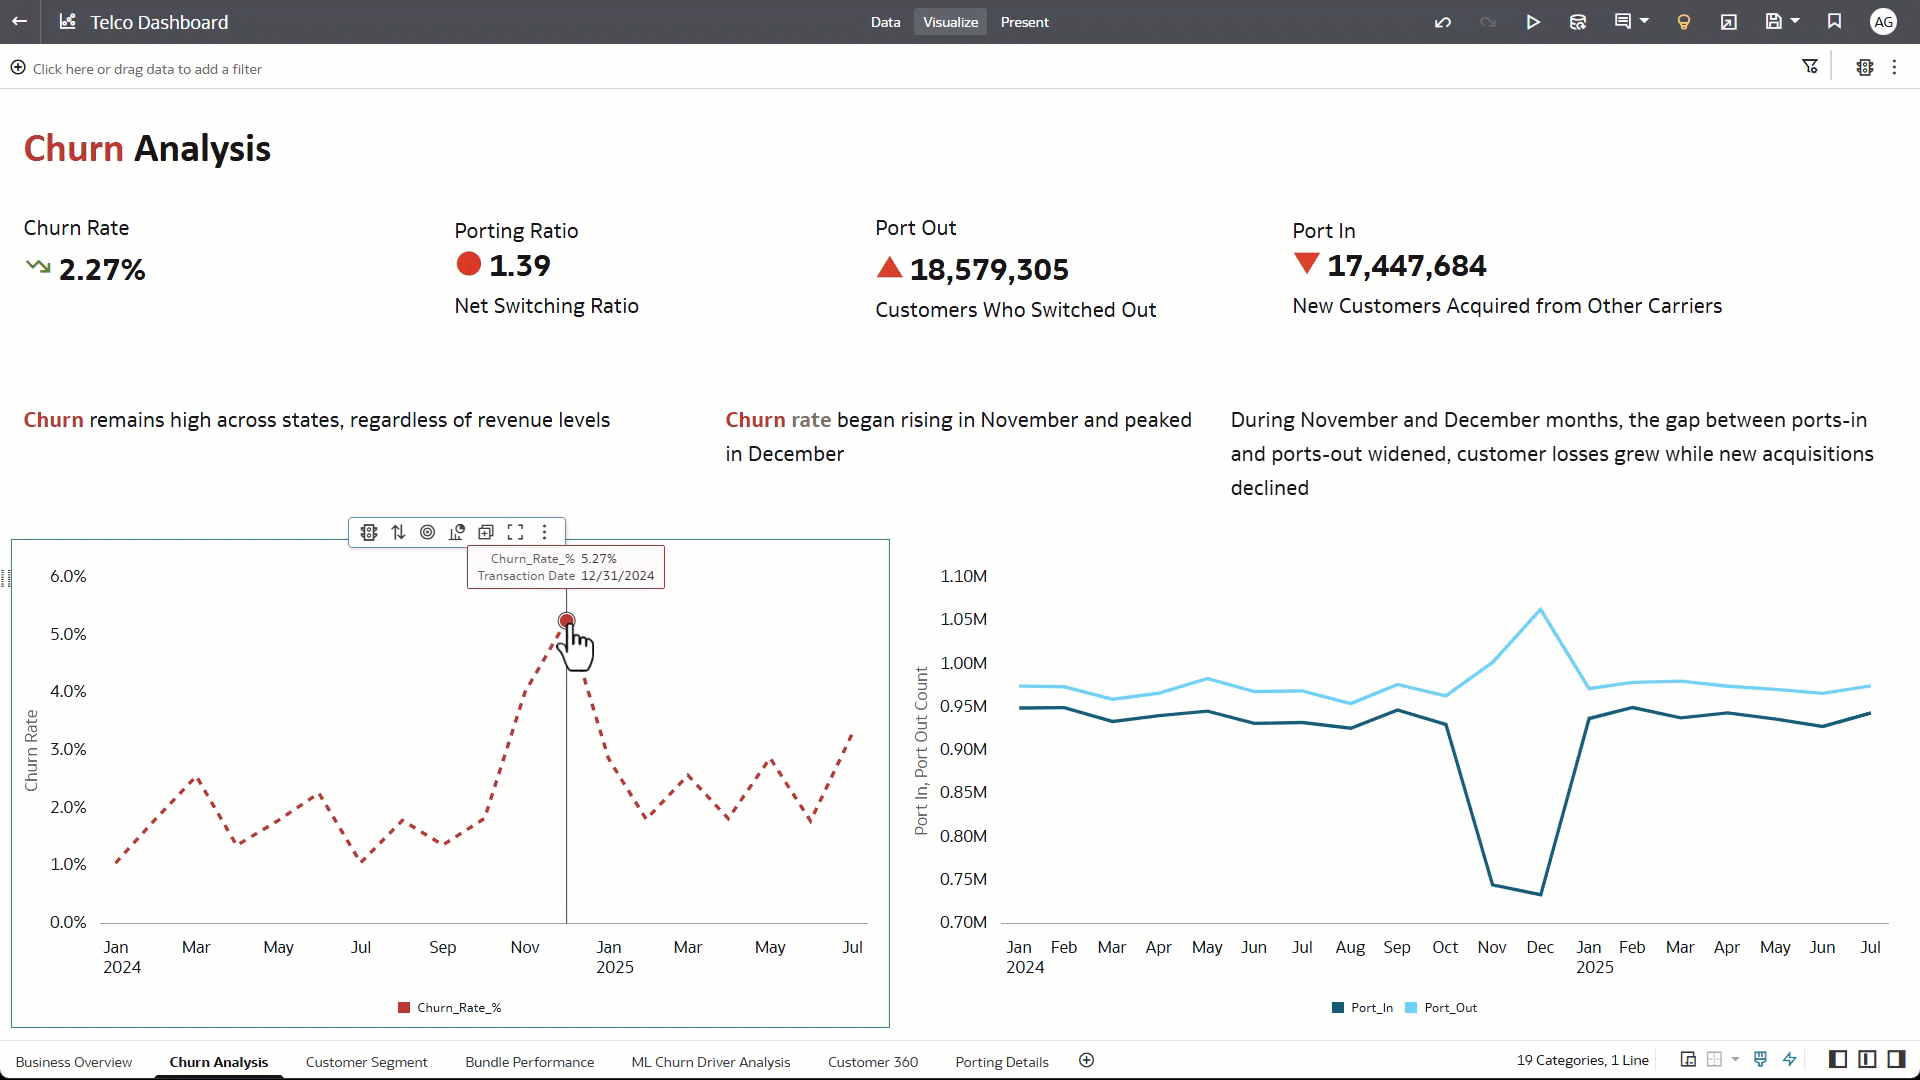
Task: Undo the last dashboard change
Action: tap(1443, 21)
